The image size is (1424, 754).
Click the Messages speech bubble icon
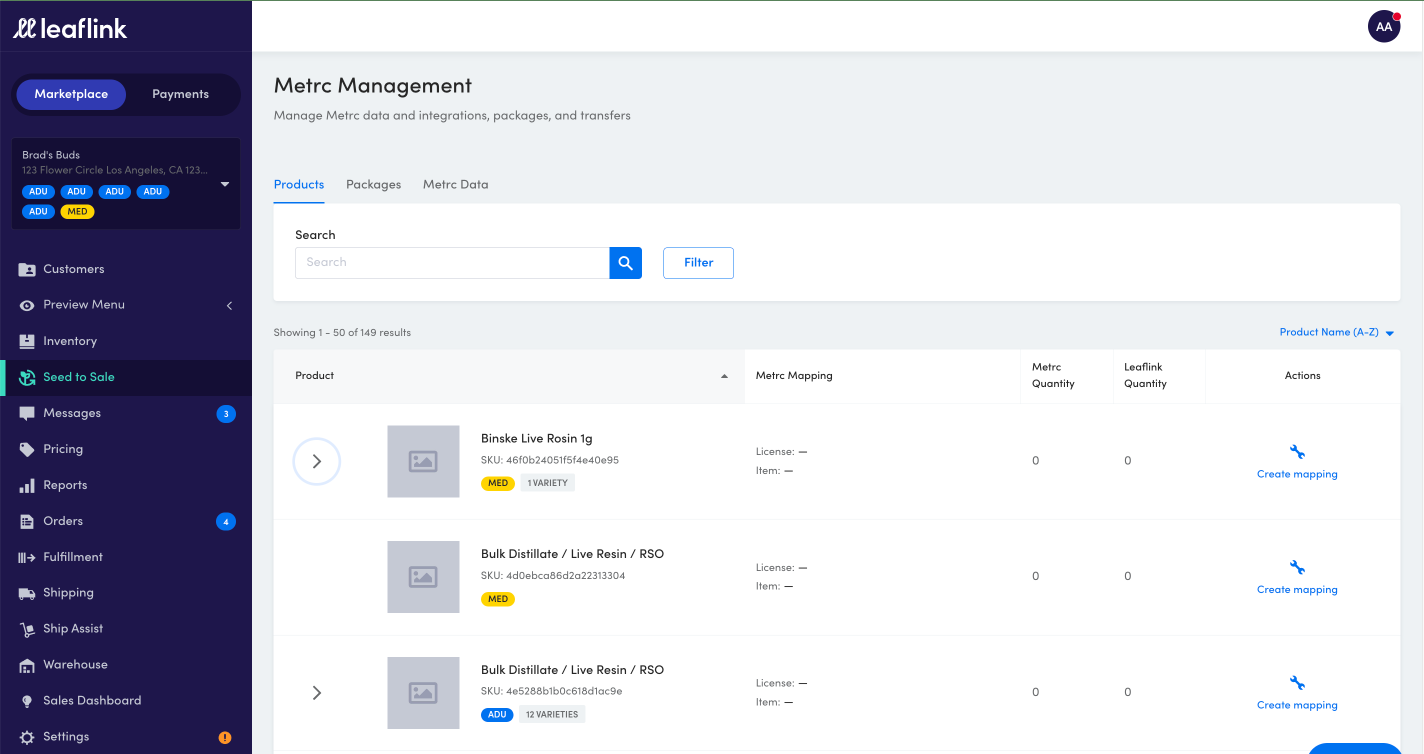pyautogui.click(x=27, y=413)
